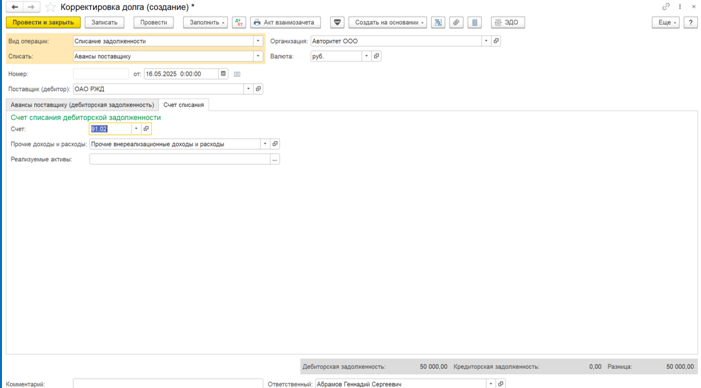The width and height of the screenshot is (701, 388).
Task: Open ОАО РЖД counterparty card icon
Action: 258,89
